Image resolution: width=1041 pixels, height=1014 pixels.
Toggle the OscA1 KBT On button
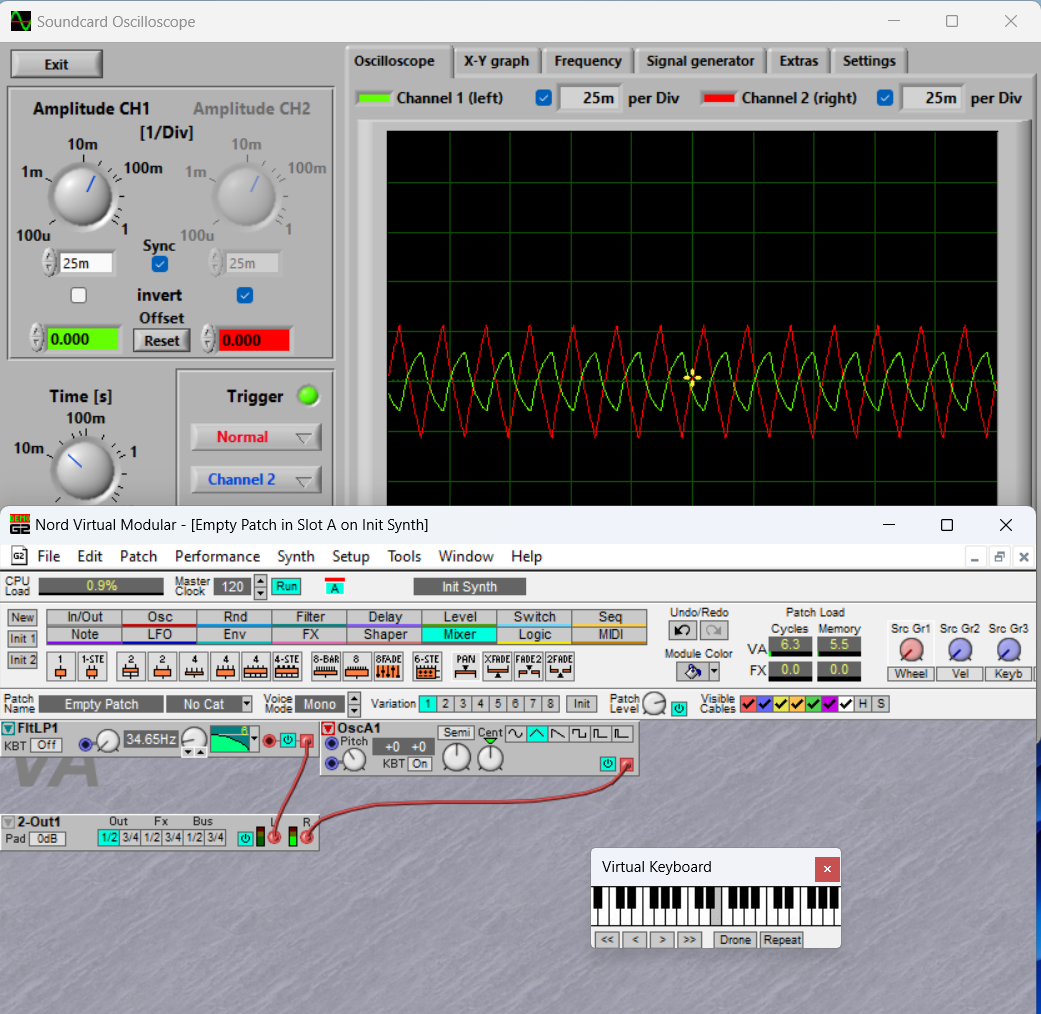point(420,764)
